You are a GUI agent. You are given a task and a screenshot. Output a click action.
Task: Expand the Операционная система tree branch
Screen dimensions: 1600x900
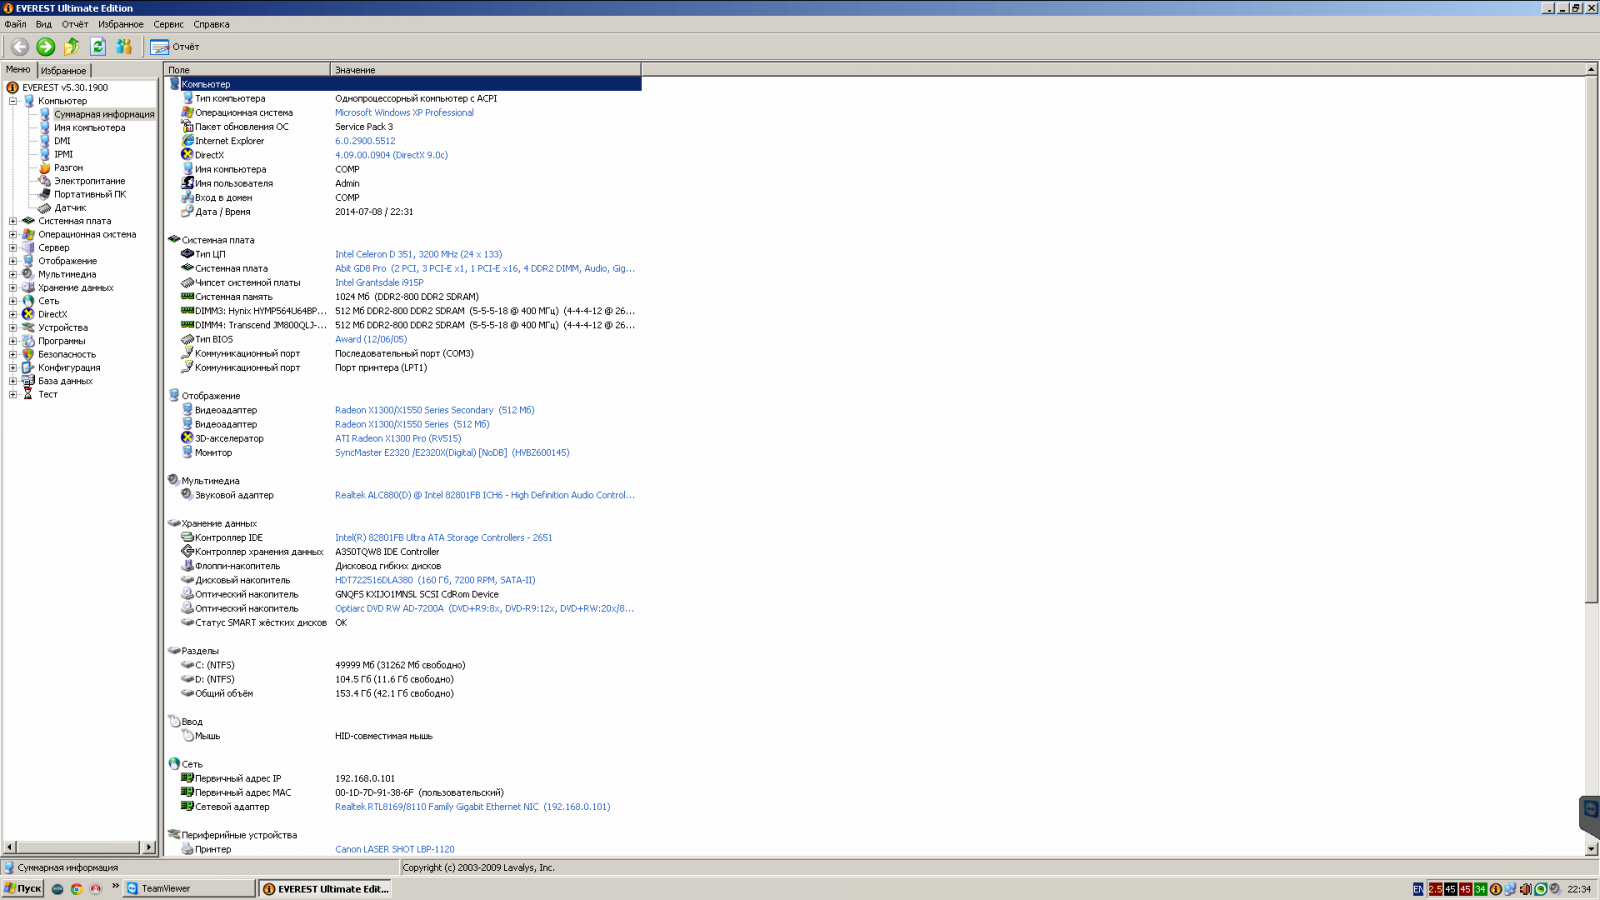pyautogui.click(x=13, y=234)
